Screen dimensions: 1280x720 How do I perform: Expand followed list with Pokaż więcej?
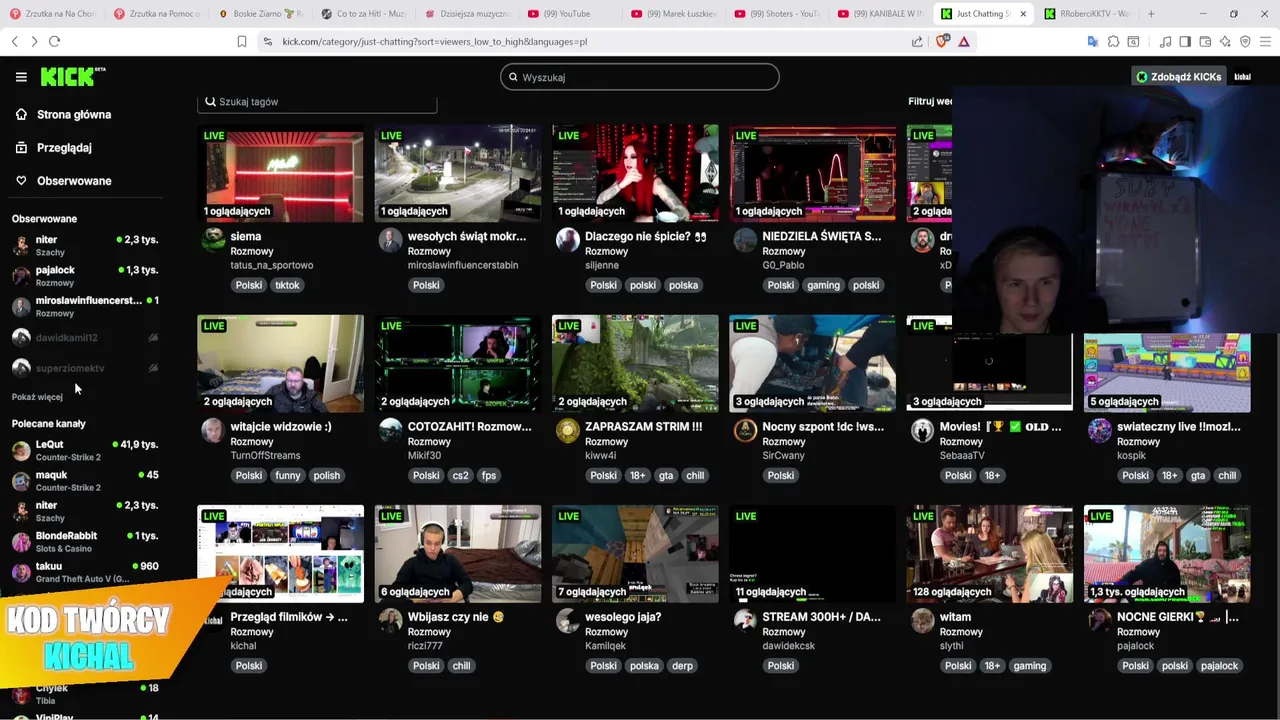[x=37, y=397]
